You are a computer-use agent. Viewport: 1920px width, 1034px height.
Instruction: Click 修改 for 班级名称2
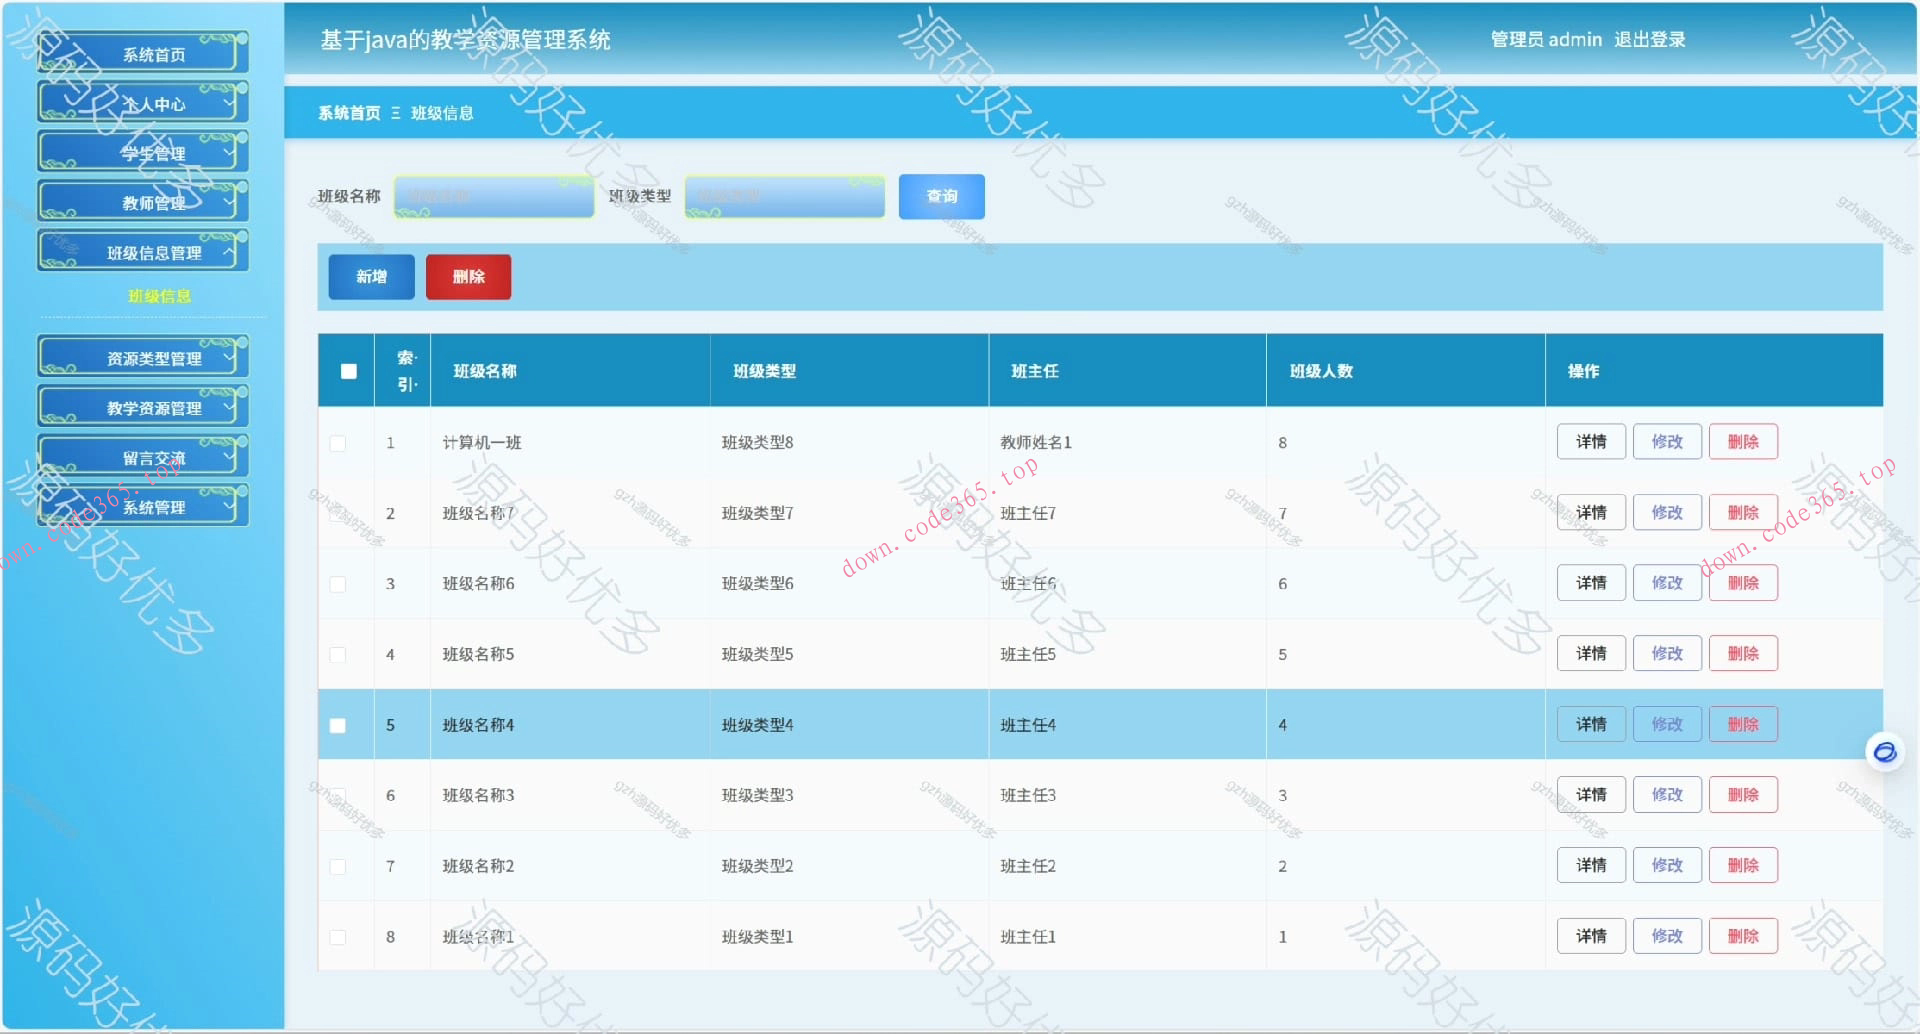(1667, 865)
